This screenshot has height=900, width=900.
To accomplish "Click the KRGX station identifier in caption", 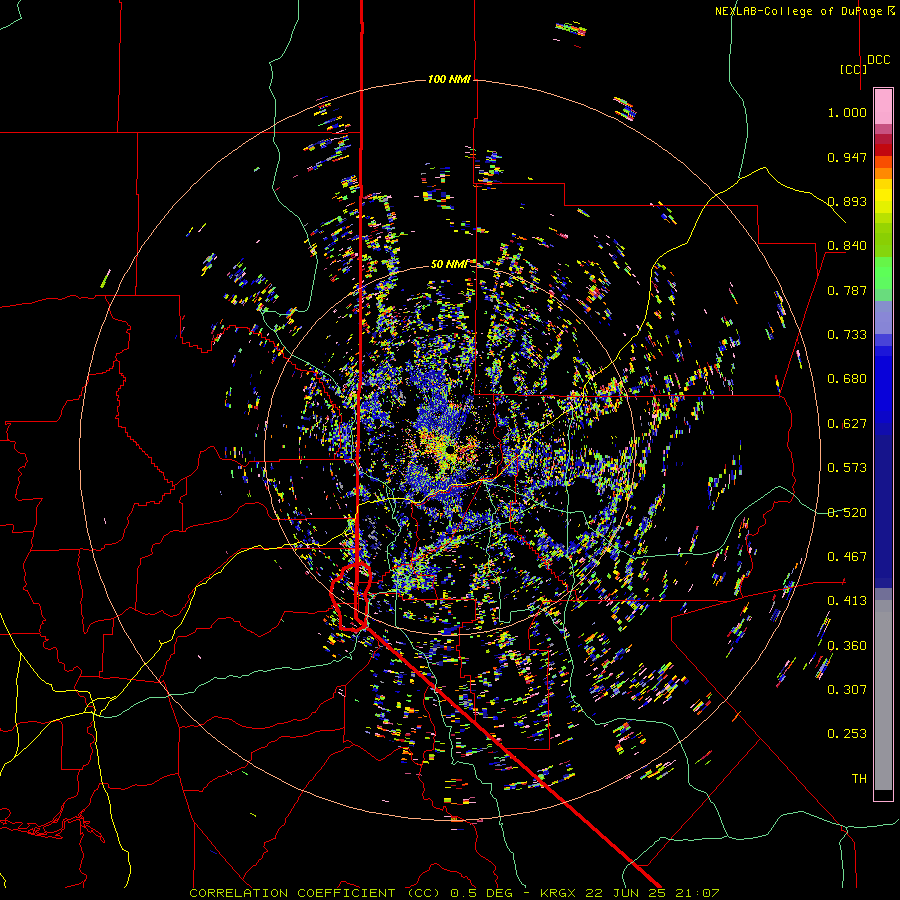I will coord(558,893).
